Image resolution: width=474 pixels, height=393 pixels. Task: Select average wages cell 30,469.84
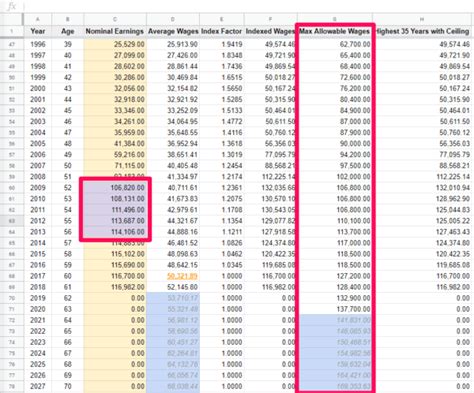(173, 77)
